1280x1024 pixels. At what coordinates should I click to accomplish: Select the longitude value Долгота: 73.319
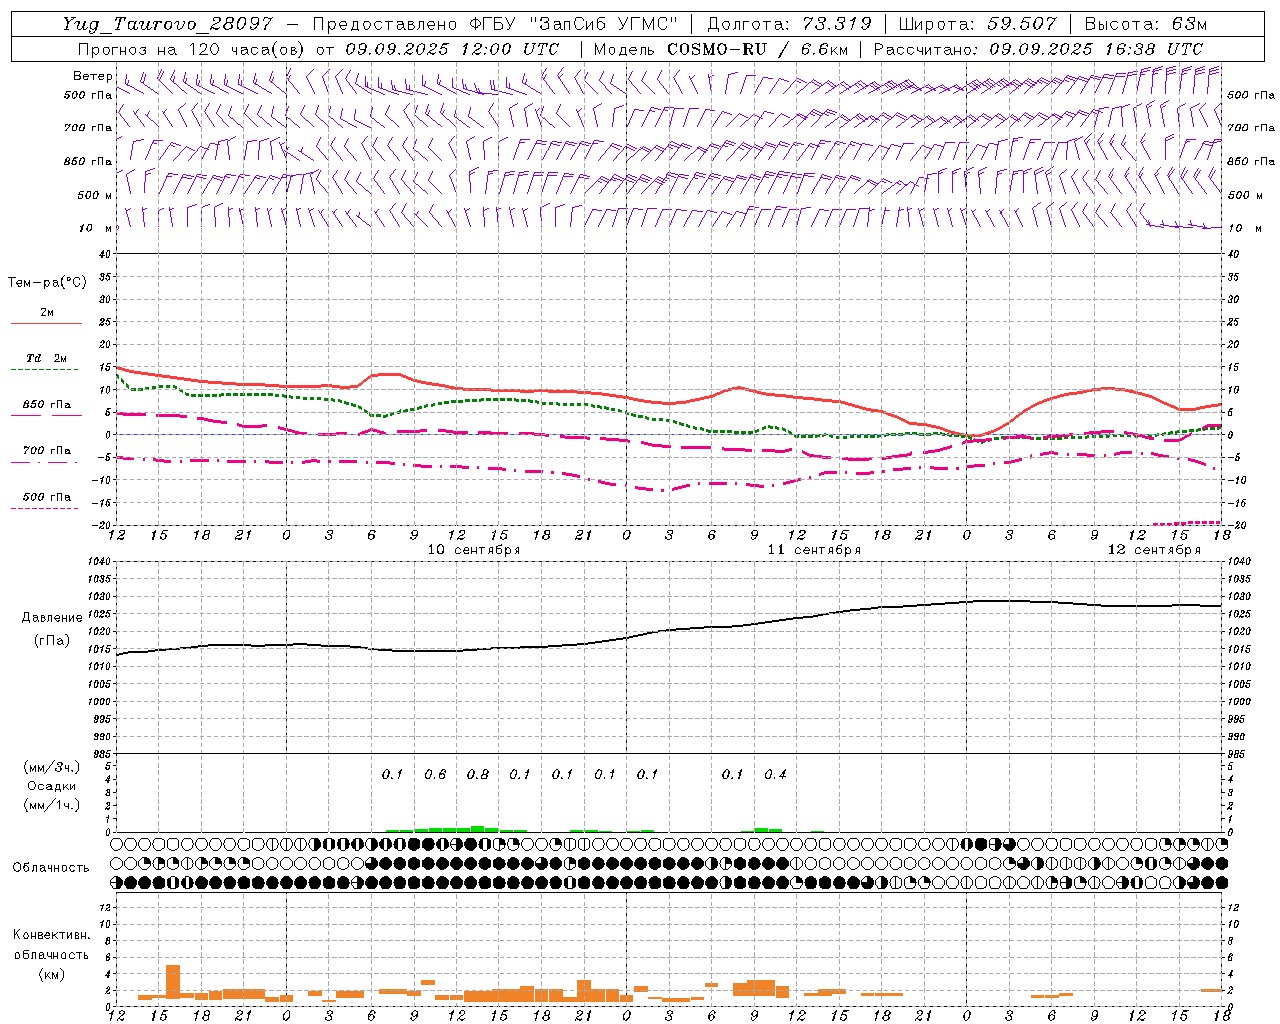pos(789,24)
